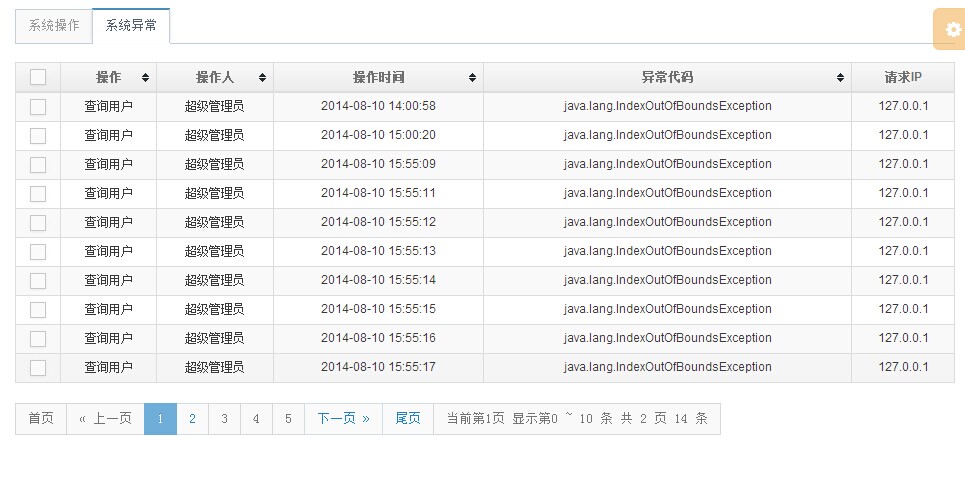Check the row with time 15:55:17
This screenshot has height=478, width=965.
38,368
